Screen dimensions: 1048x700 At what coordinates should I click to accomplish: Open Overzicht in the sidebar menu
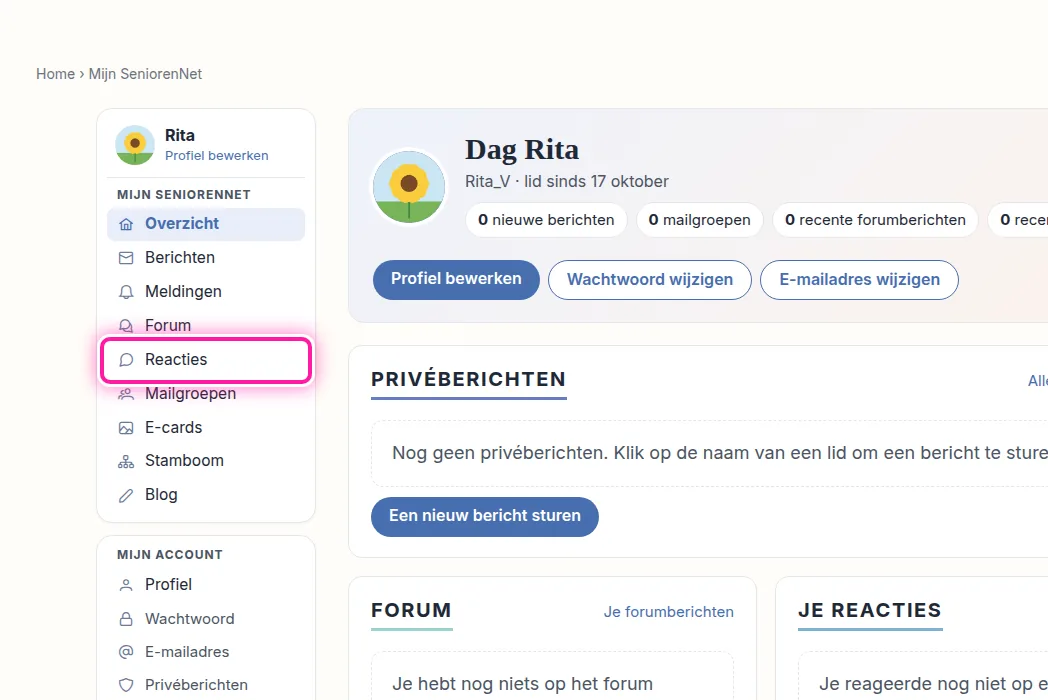click(206, 224)
